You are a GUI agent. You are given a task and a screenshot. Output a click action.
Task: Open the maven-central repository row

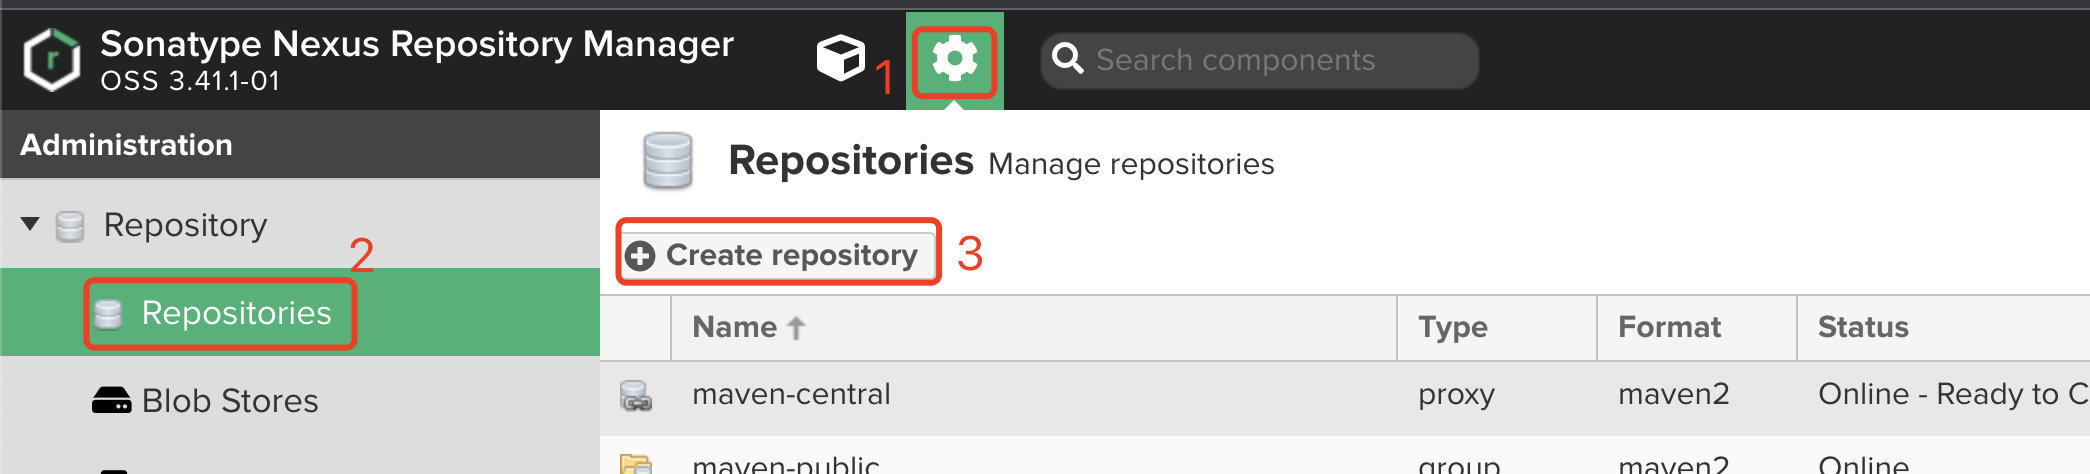tap(1345, 397)
